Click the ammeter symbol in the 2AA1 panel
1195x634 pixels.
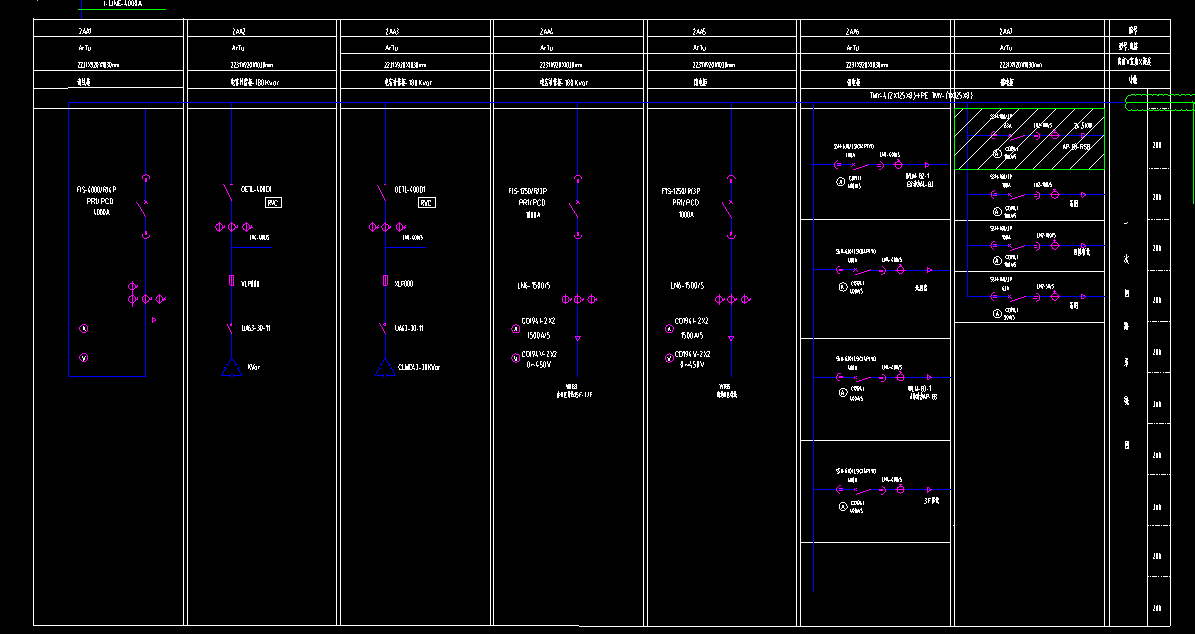click(84, 328)
